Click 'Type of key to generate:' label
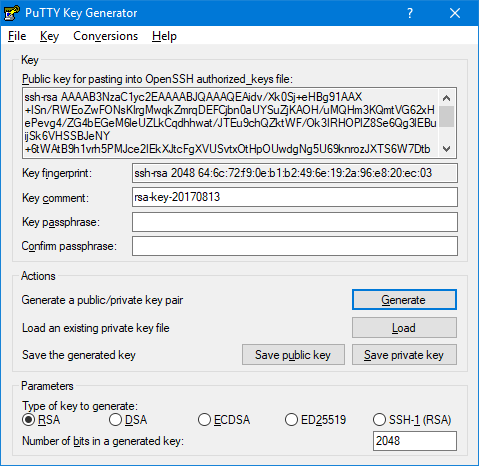 80,406
